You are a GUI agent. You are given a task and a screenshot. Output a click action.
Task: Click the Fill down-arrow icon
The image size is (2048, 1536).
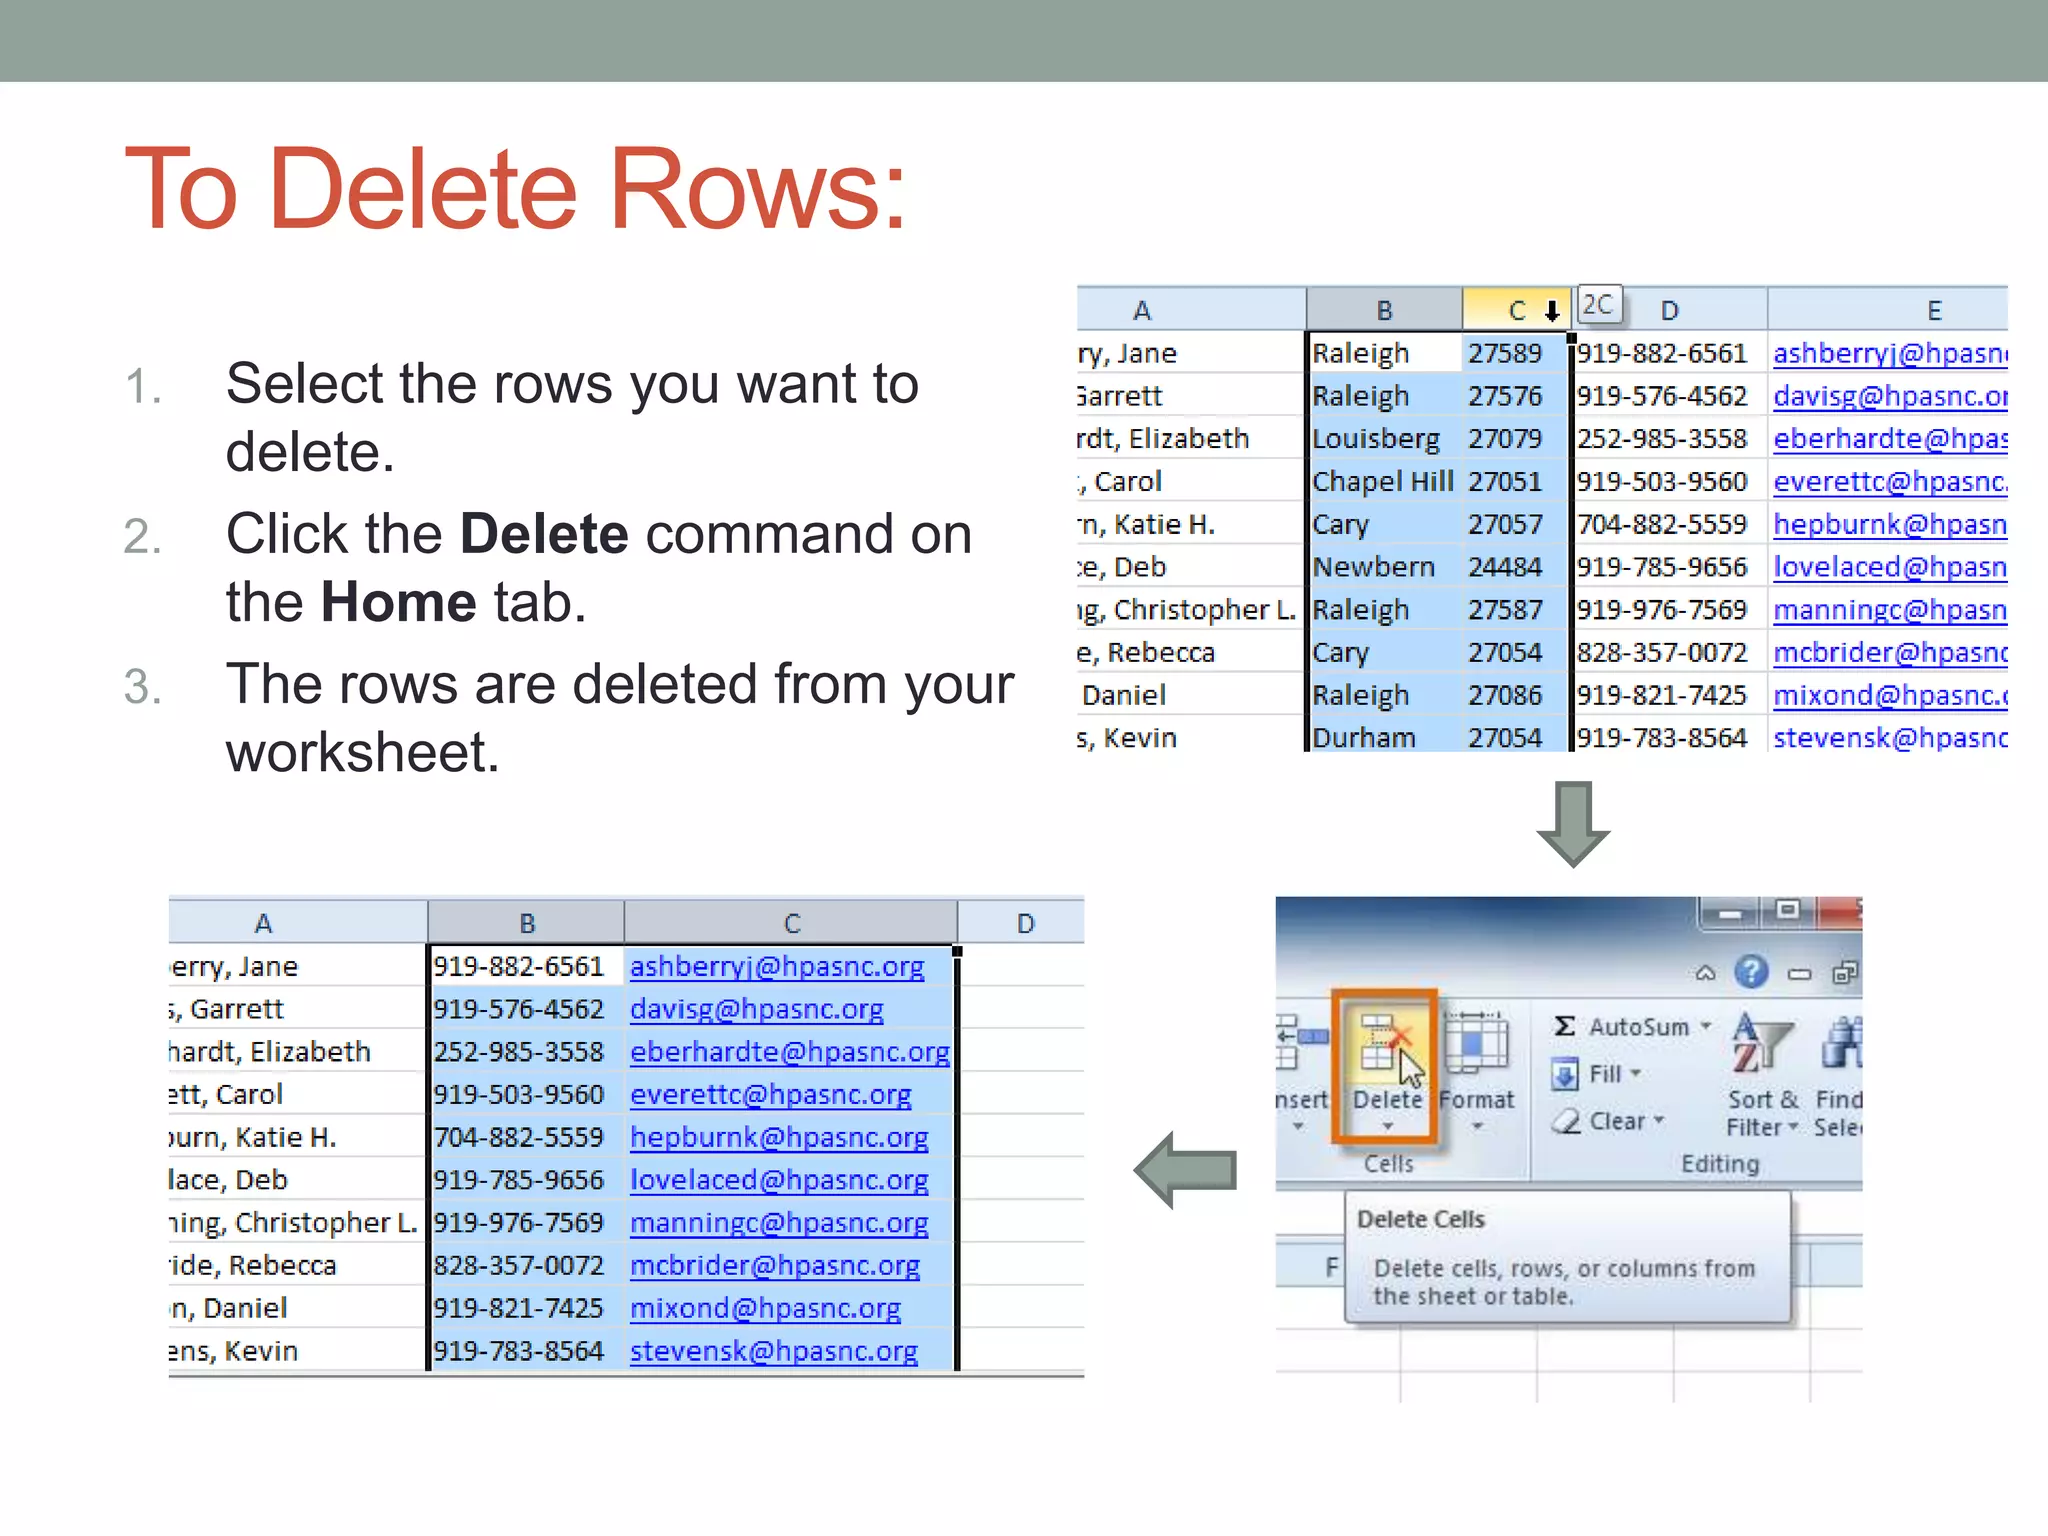tap(1565, 1075)
